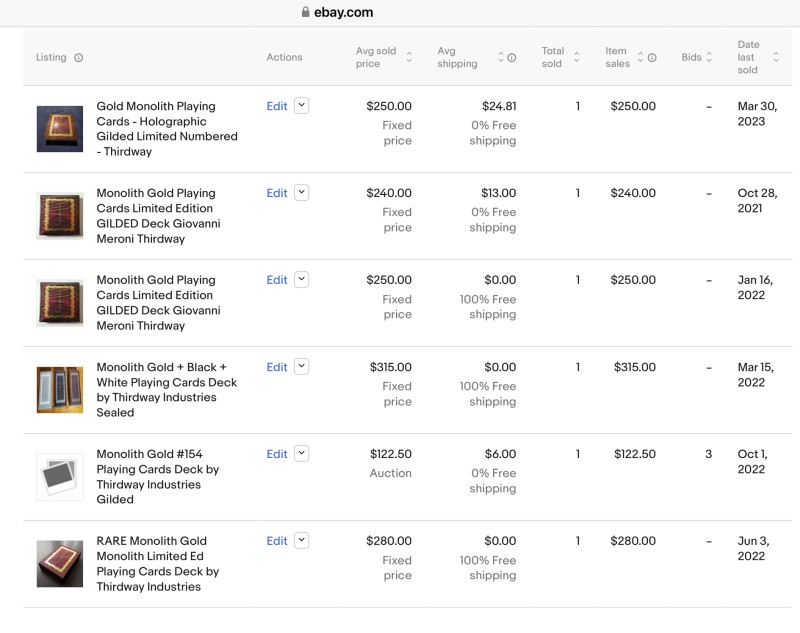Click the Date last sold column header
The height and width of the screenshot is (633, 800).
748,58
